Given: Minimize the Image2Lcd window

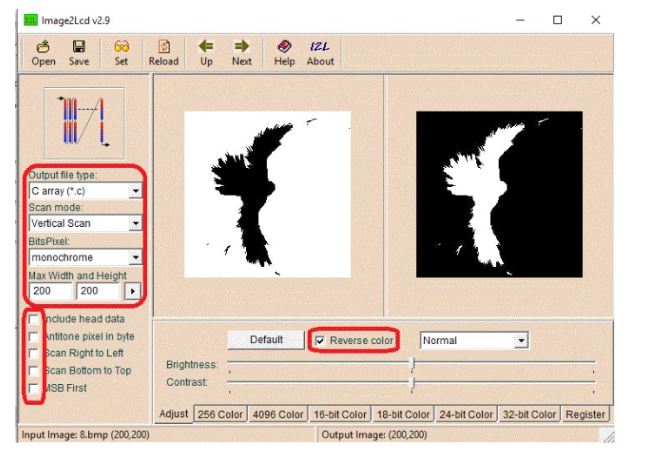Looking at the screenshot, I should (520, 20).
